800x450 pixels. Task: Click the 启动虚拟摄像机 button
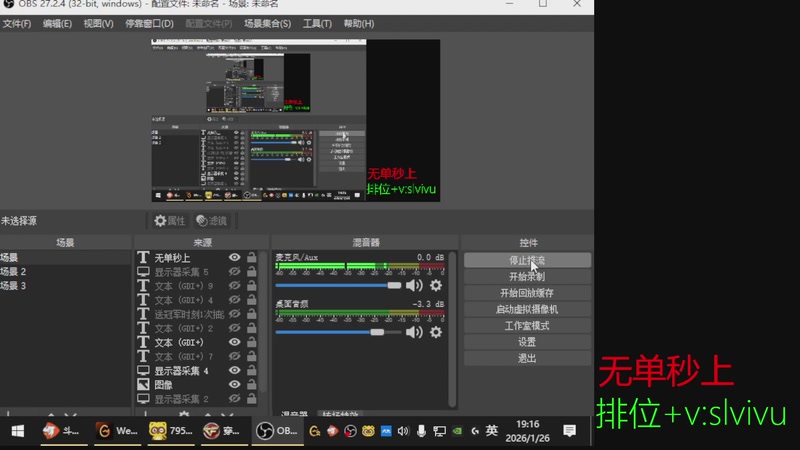click(528, 309)
